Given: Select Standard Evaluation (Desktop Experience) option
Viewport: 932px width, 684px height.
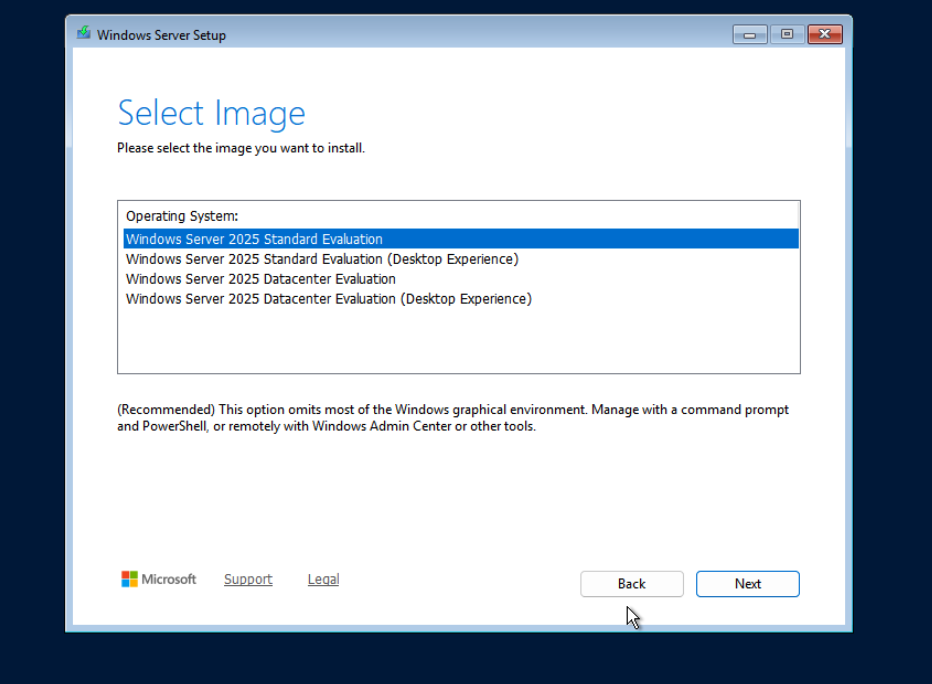Looking at the screenshot, I should [x=461, y=259].
